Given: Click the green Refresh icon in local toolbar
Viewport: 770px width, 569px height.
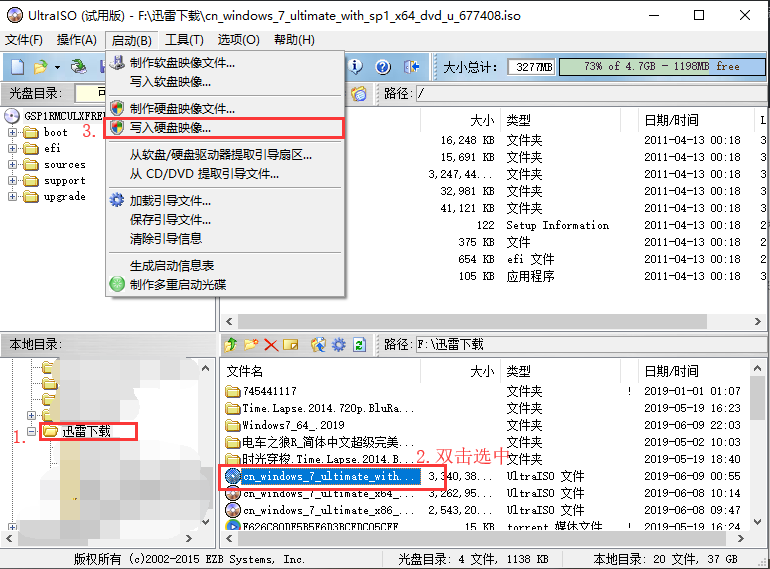Looking at the screenshot, I should coord(359,345).
